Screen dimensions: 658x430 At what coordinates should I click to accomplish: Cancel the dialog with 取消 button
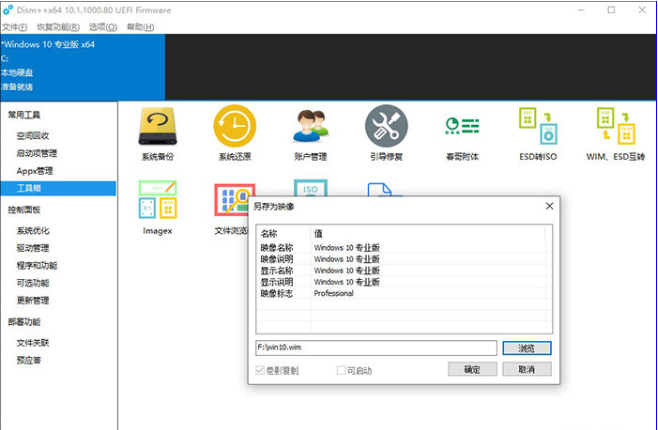(527, 369)
